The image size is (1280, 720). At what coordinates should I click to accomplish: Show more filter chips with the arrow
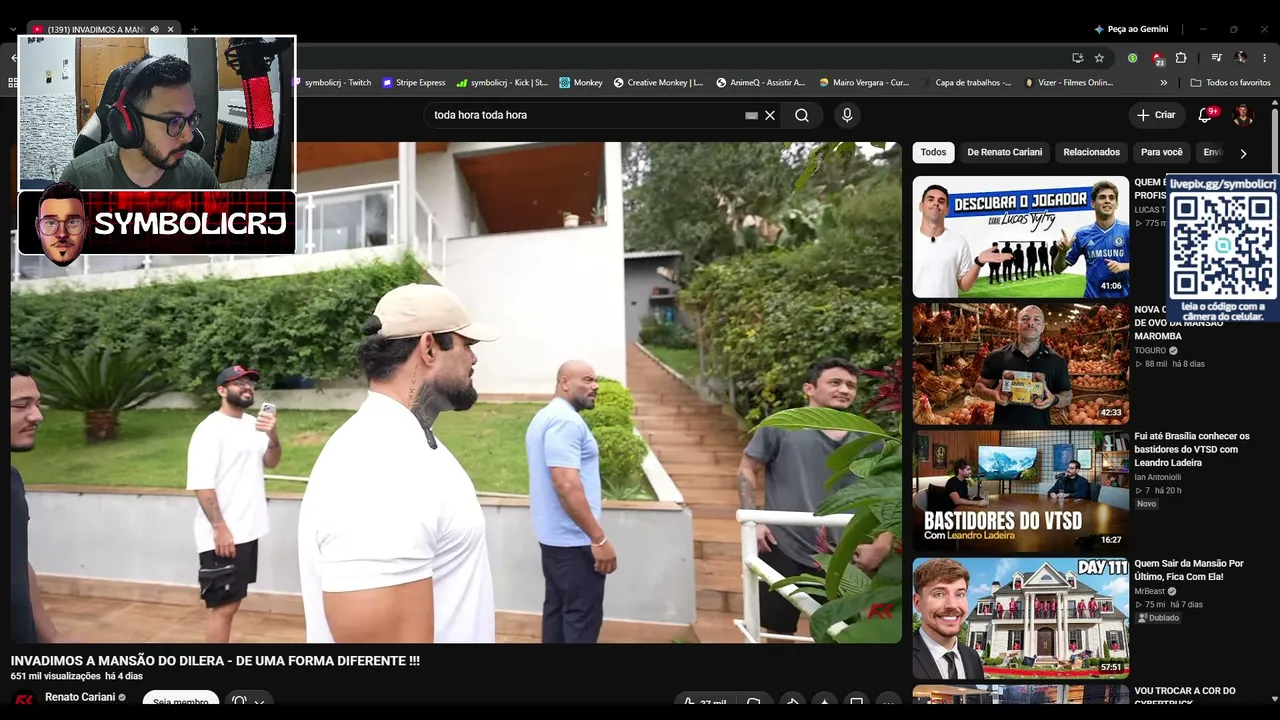[x=1243, y=154]
